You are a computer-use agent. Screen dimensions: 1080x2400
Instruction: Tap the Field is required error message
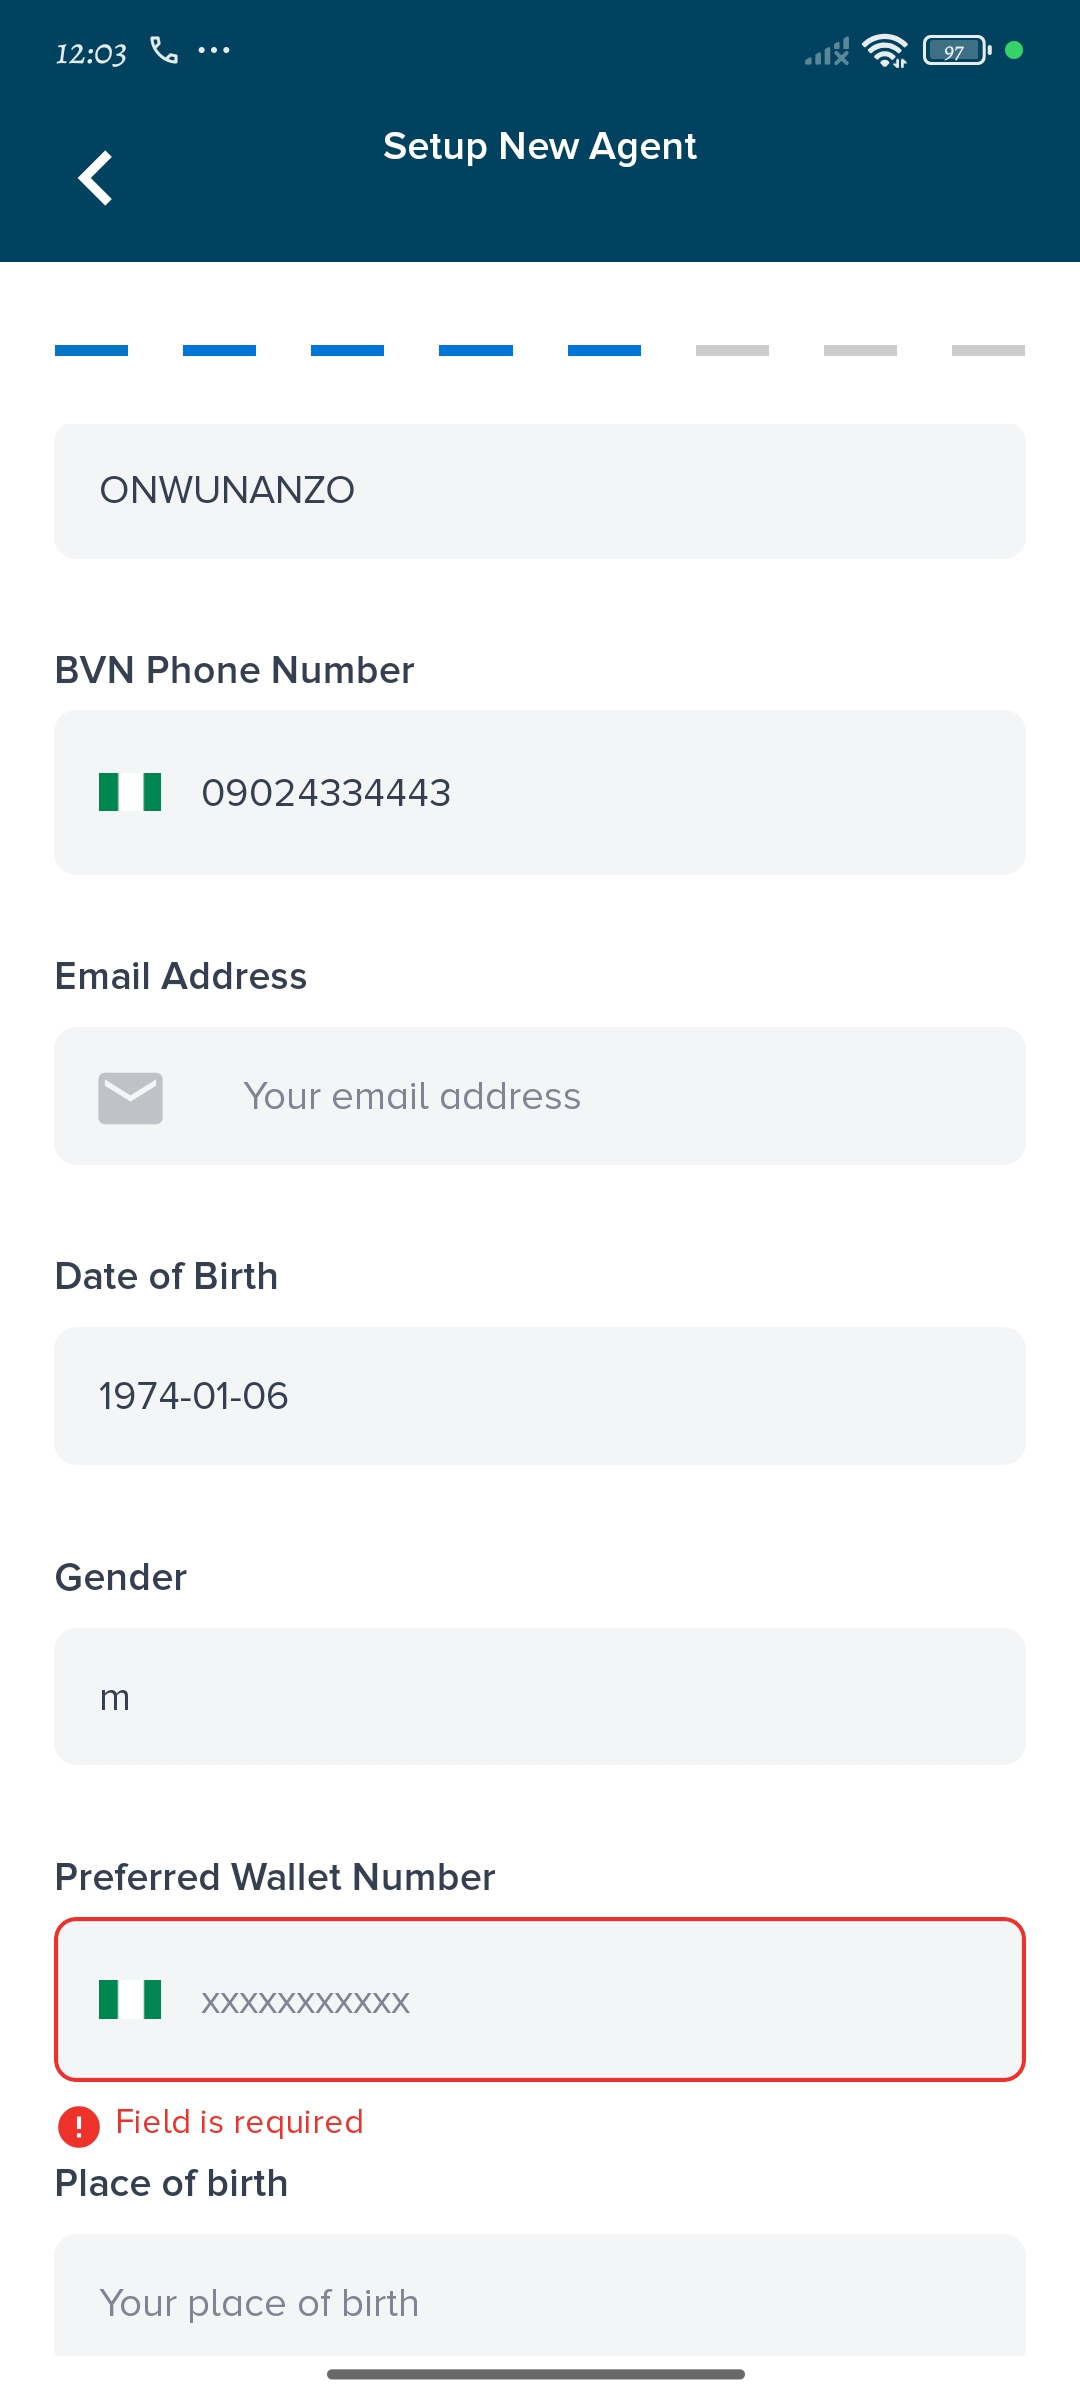coord(239,2122)
